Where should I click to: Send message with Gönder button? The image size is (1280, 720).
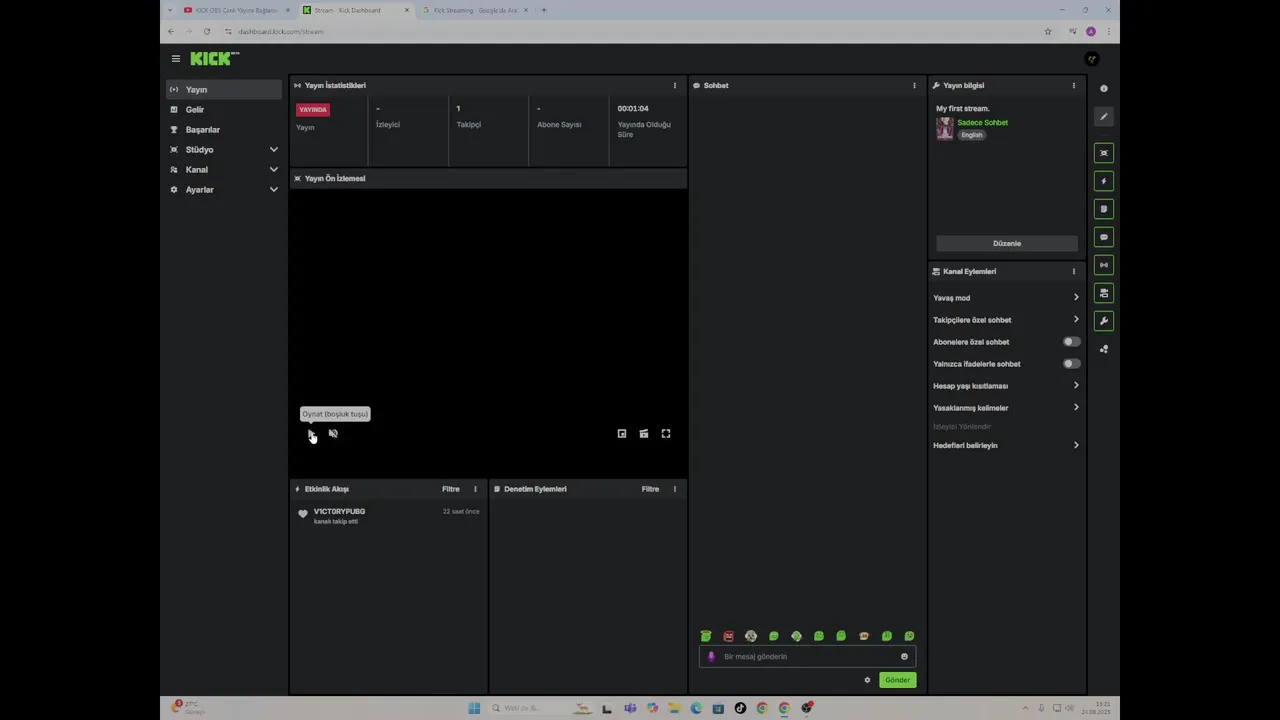[x=897, y=680]
